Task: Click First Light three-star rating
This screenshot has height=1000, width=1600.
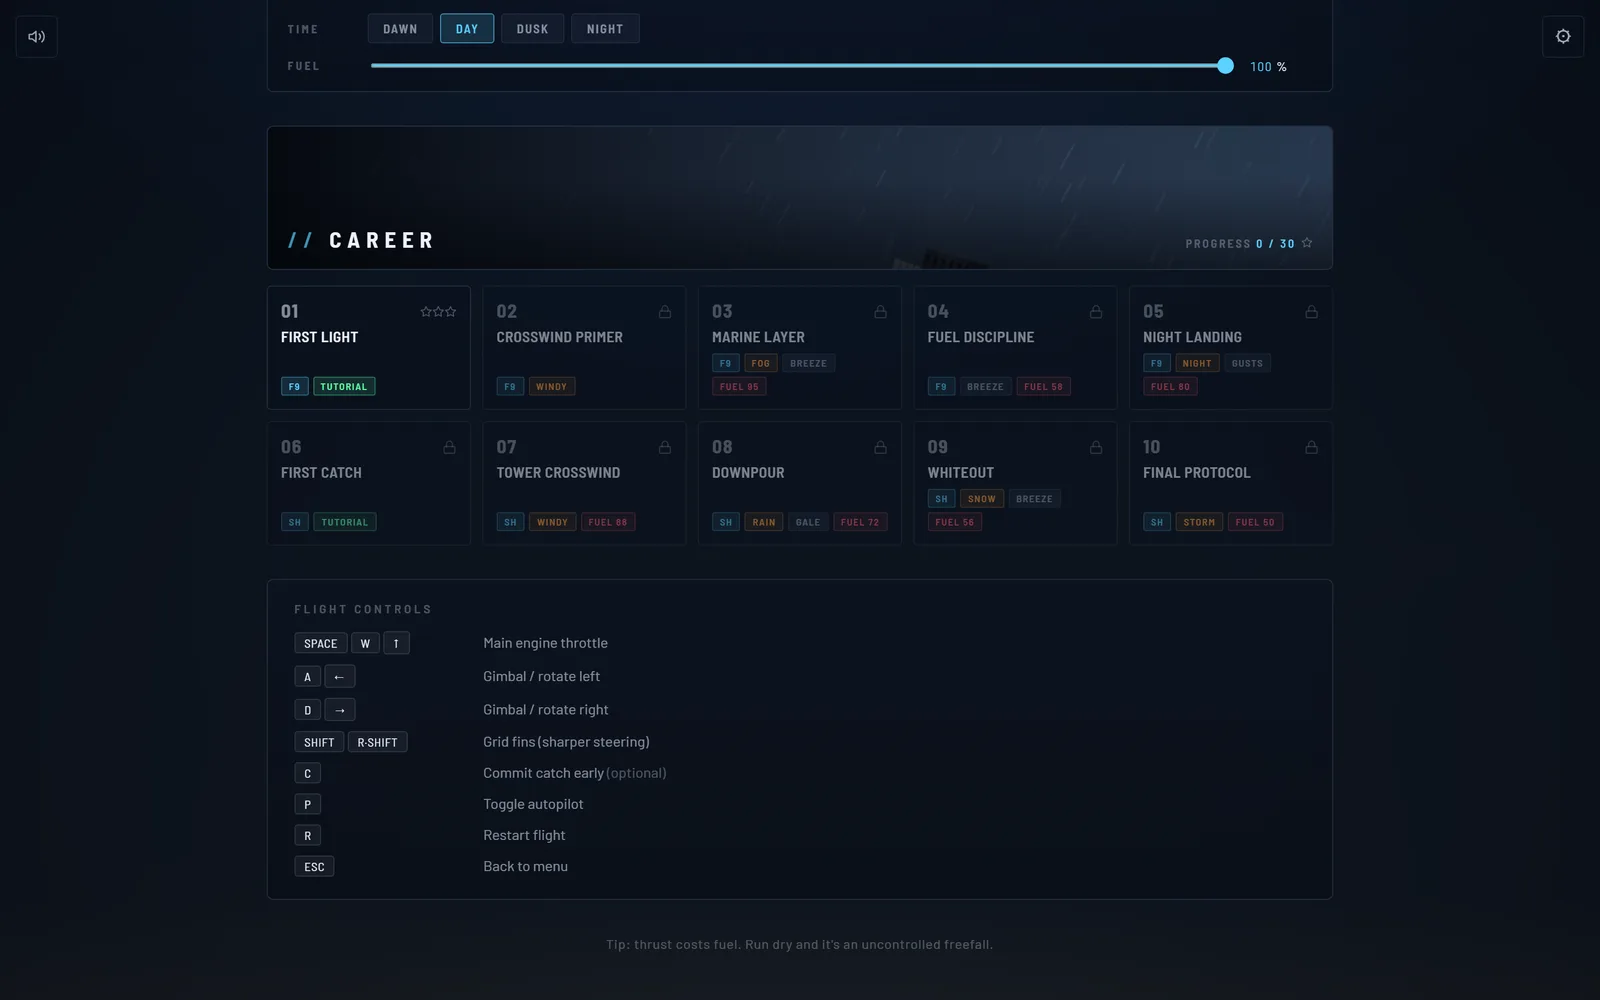Action: pyautogui.click(x=438, y=312)
